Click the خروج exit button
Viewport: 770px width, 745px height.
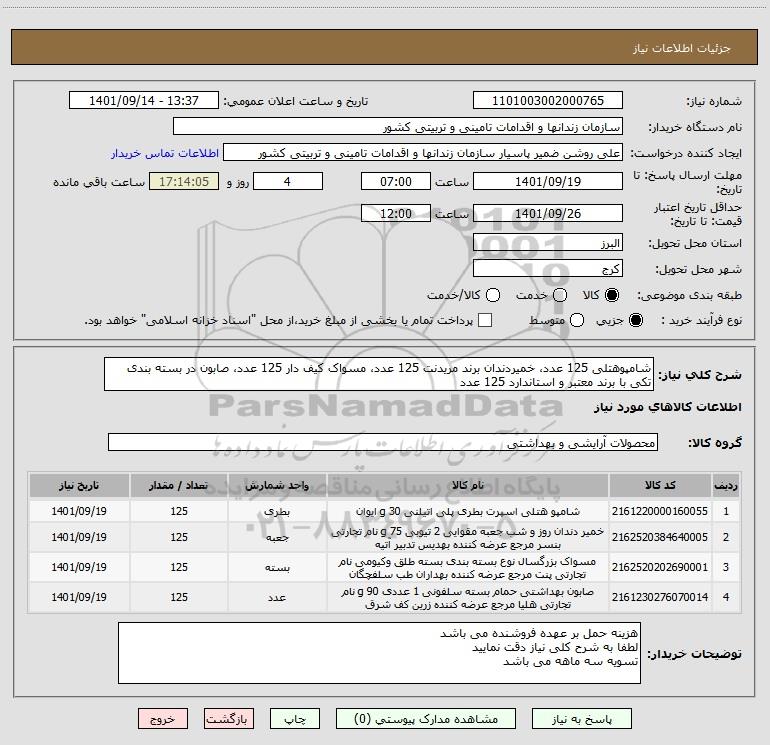[163, 719]
